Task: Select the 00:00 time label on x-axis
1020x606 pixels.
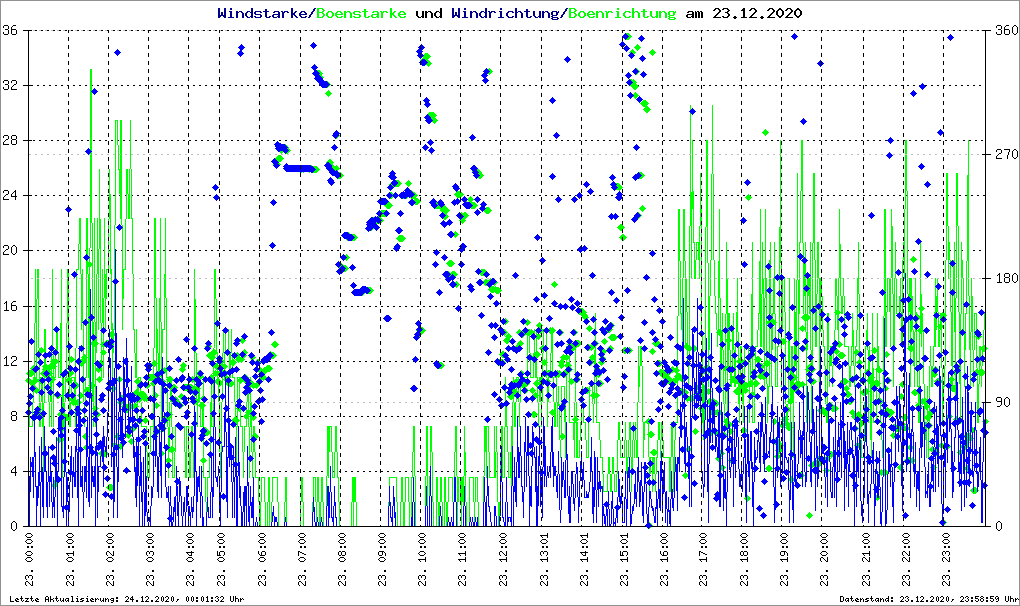Action: click(x=28, y=560)
